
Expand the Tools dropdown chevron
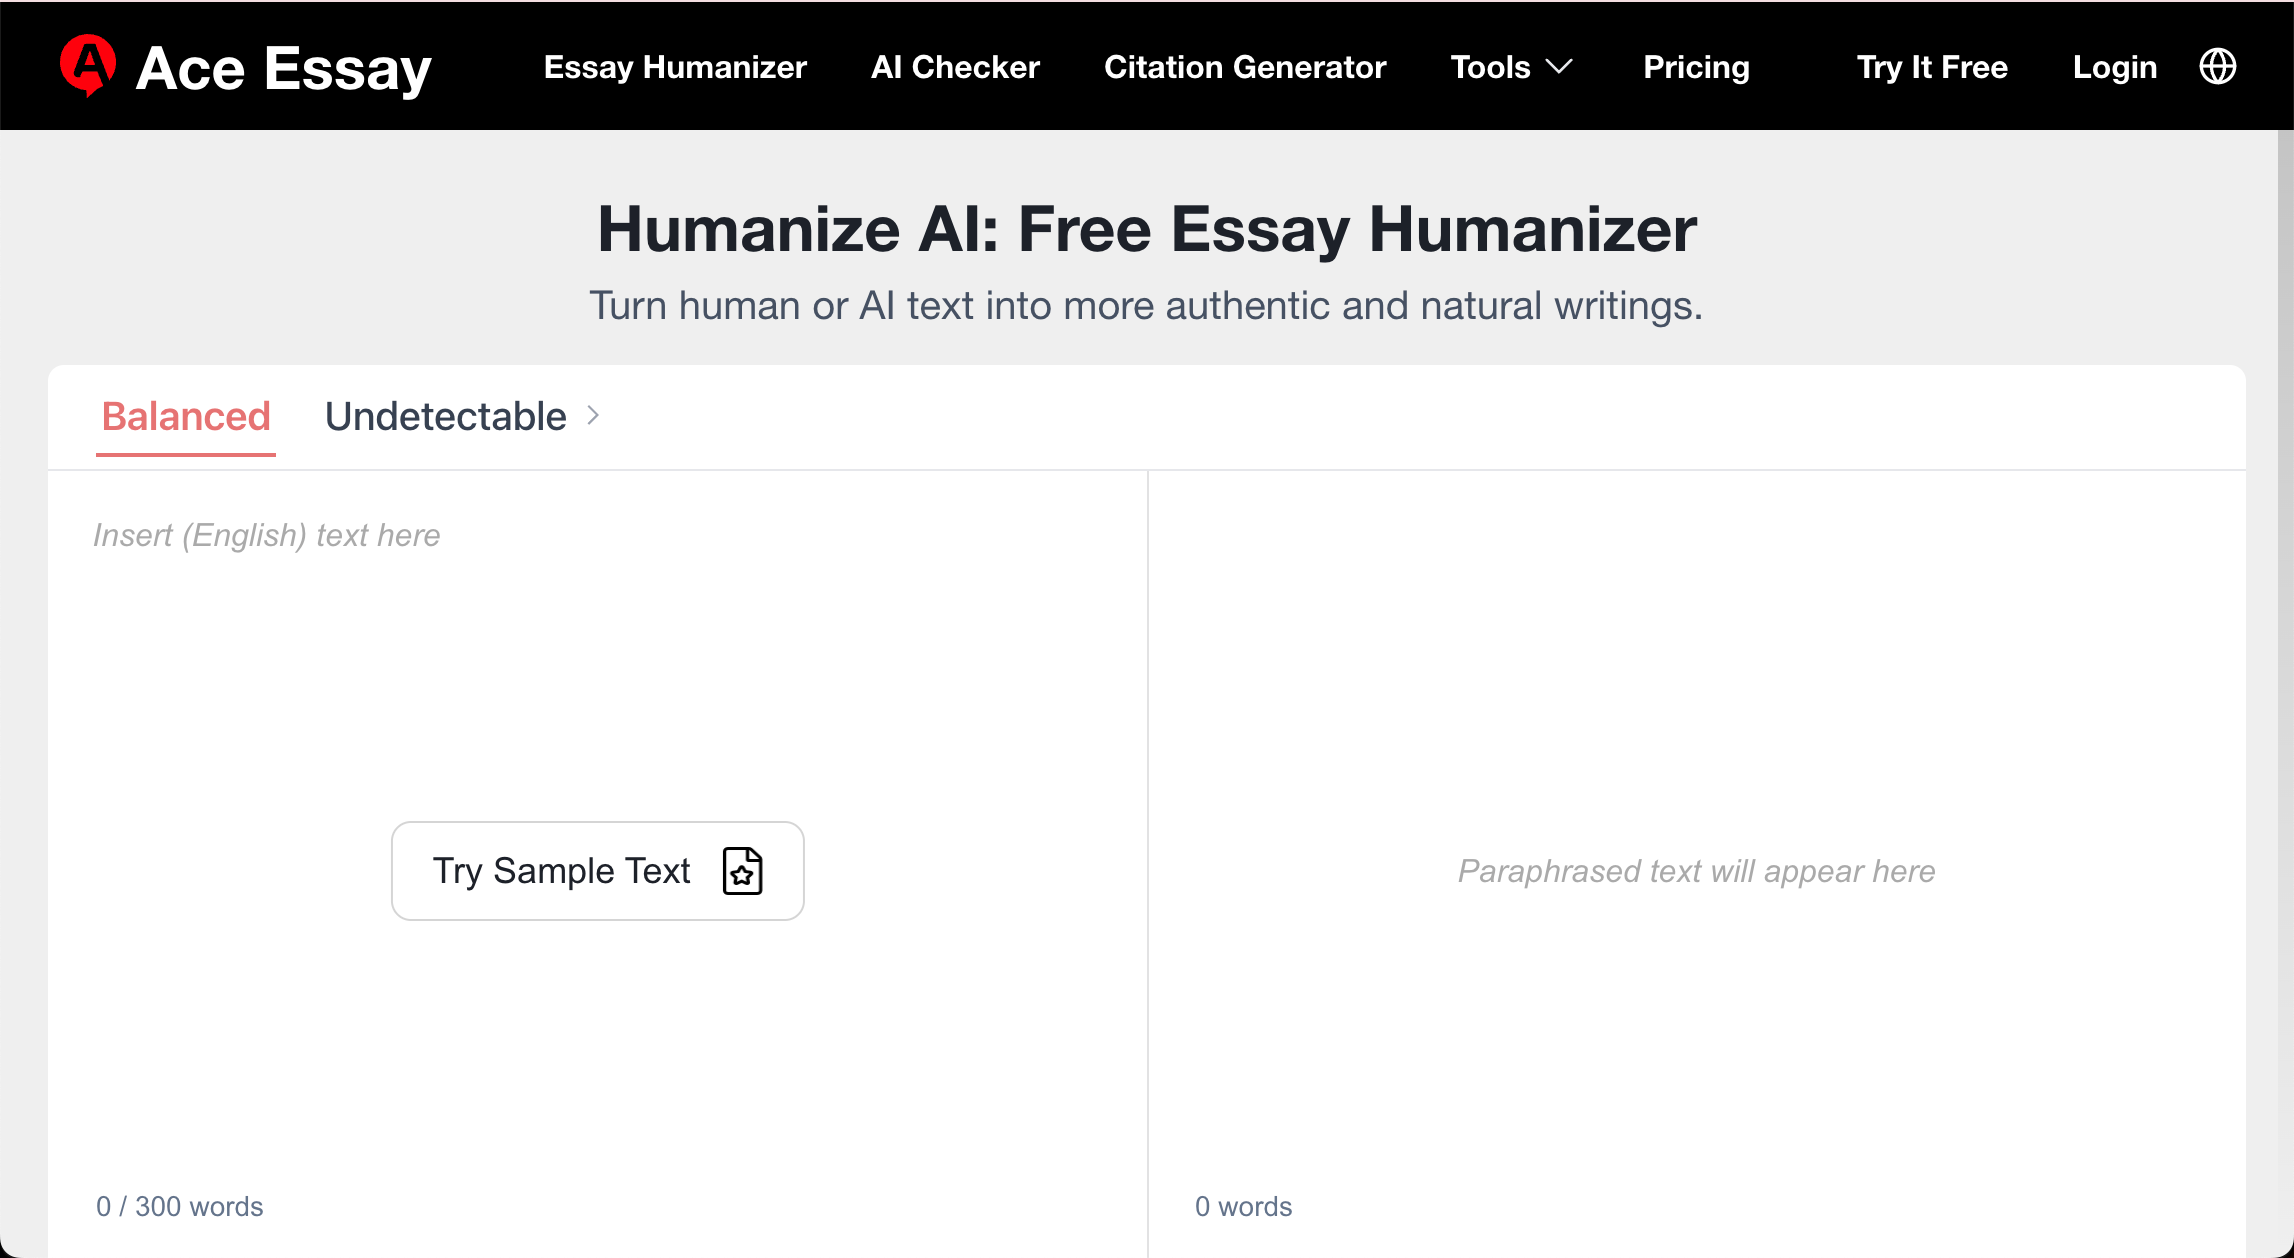click(x=1559, y=67)
